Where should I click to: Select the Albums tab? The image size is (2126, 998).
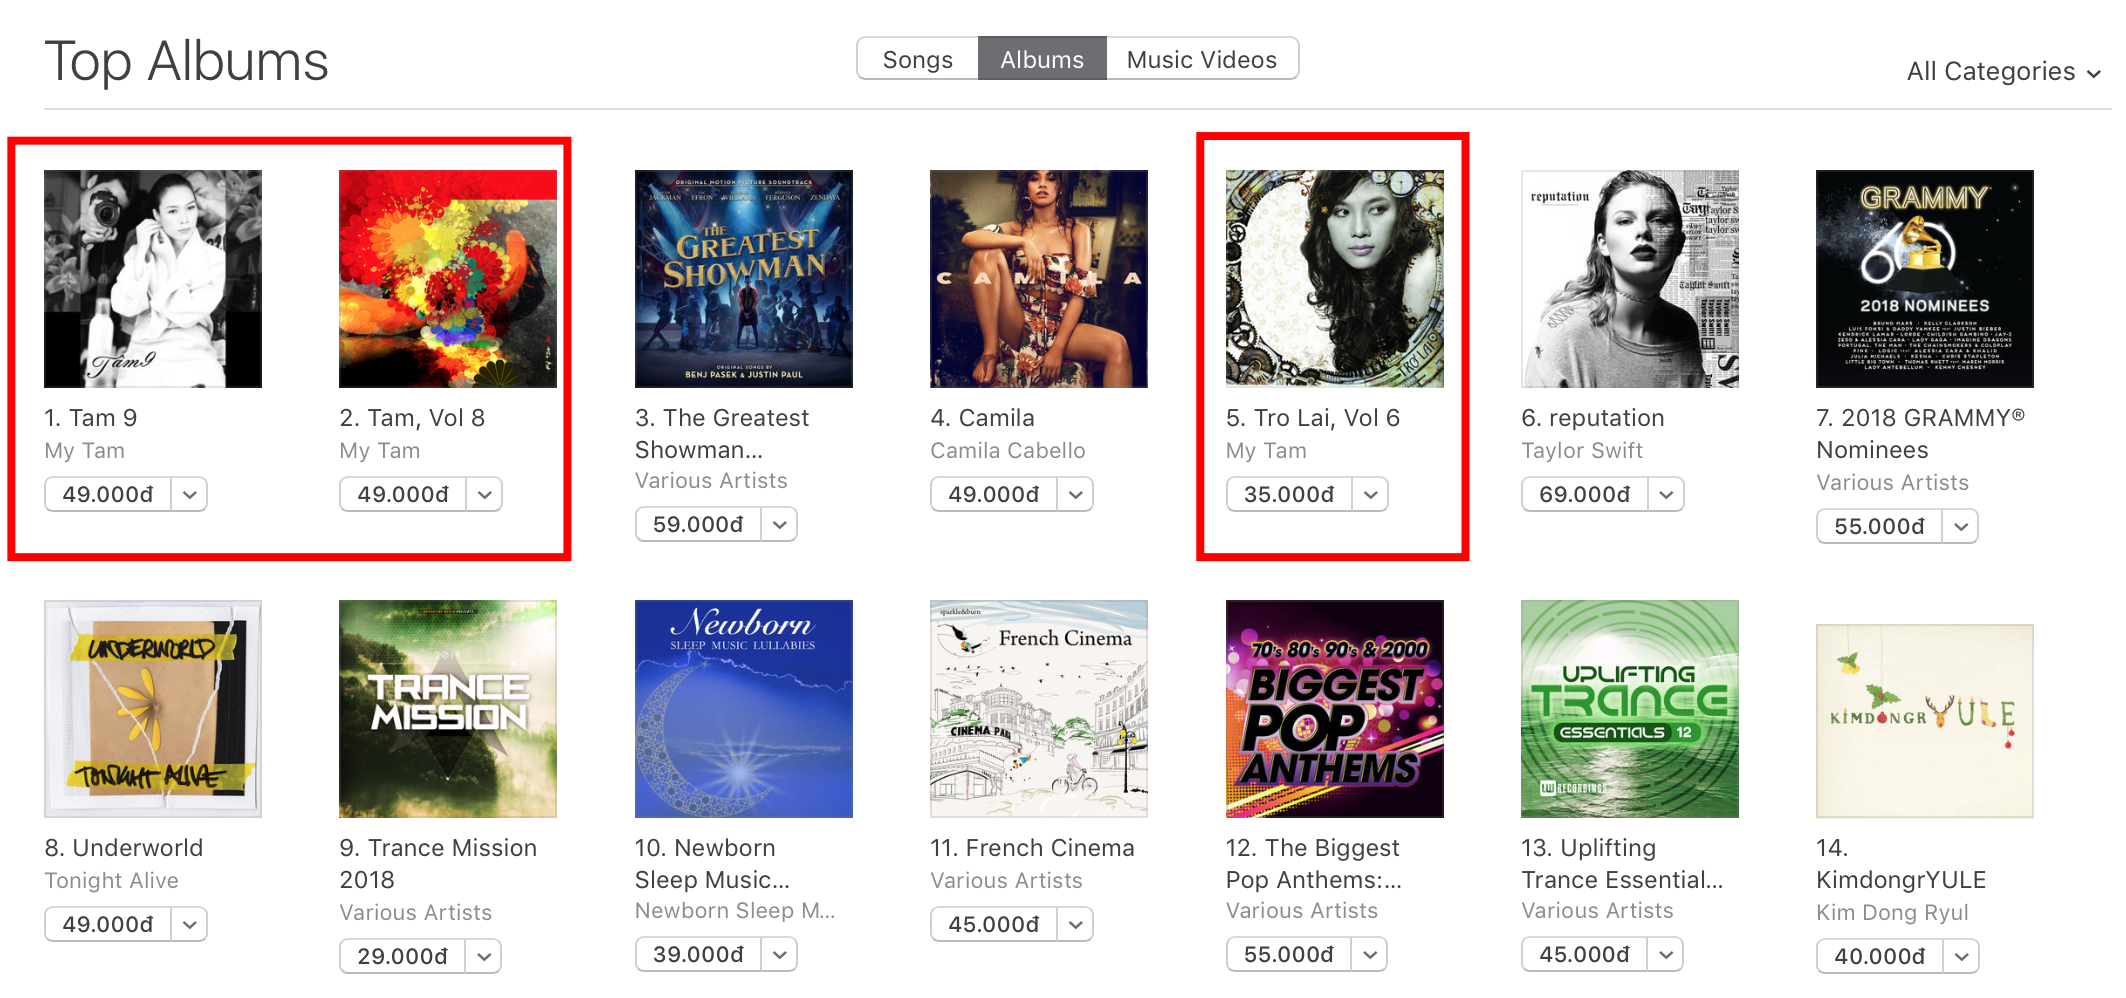[1042, 59]
